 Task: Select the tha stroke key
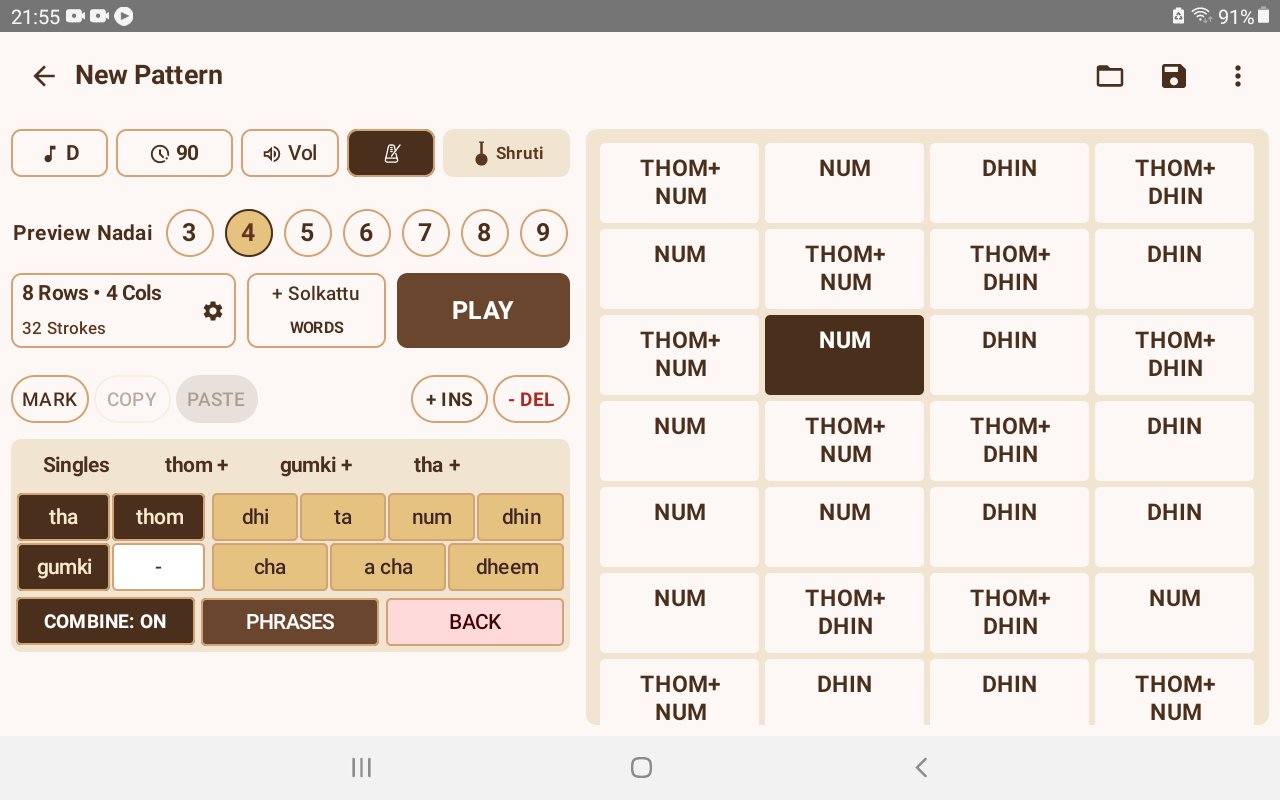[x=63, y=517]
